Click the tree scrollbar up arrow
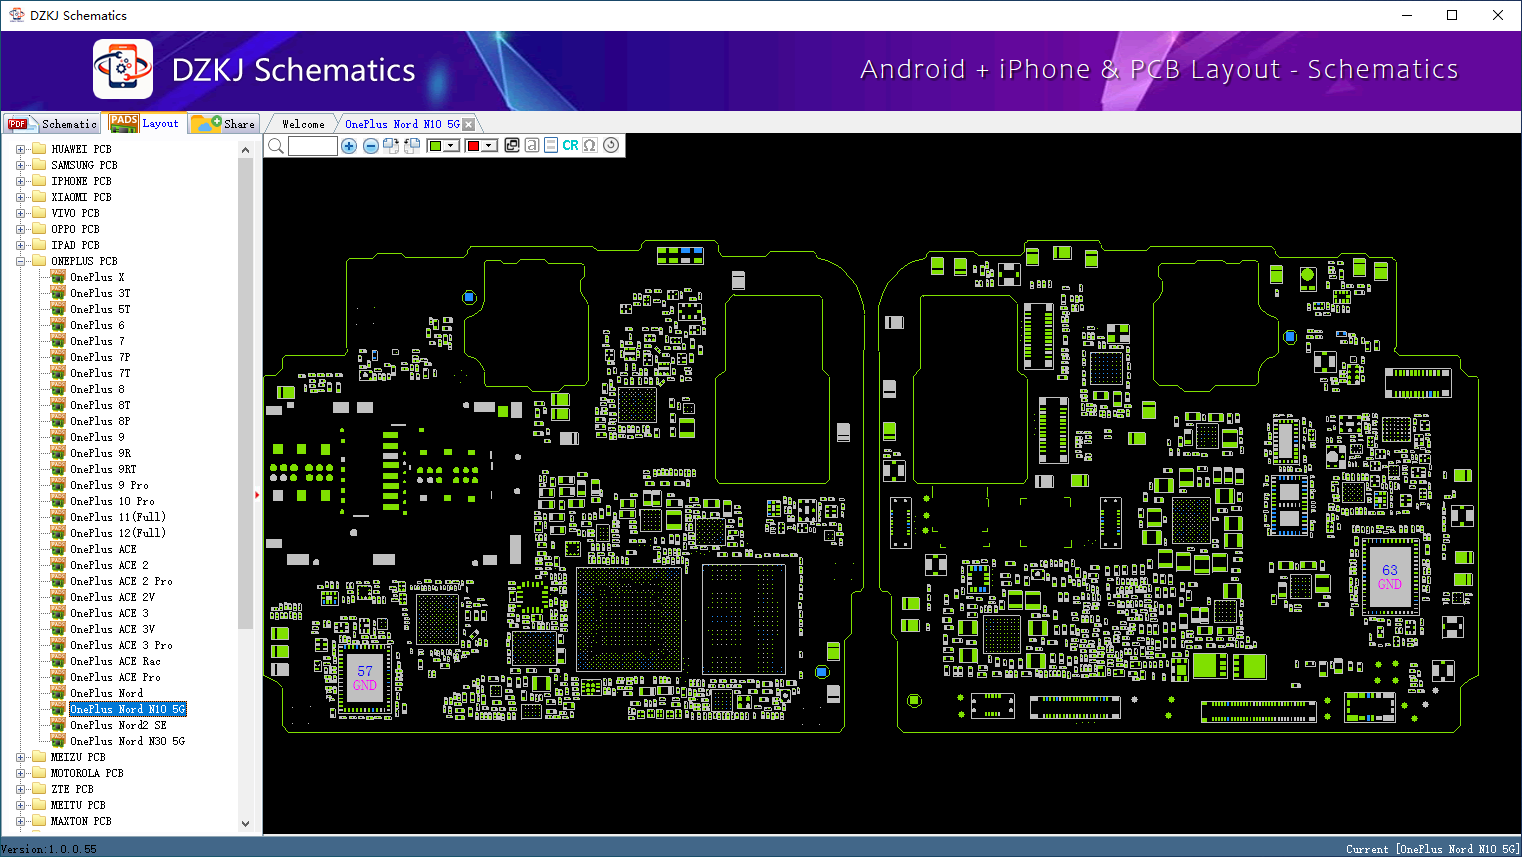The width and height of the screenshot is (1522, 857). click(x=246, y=150)
